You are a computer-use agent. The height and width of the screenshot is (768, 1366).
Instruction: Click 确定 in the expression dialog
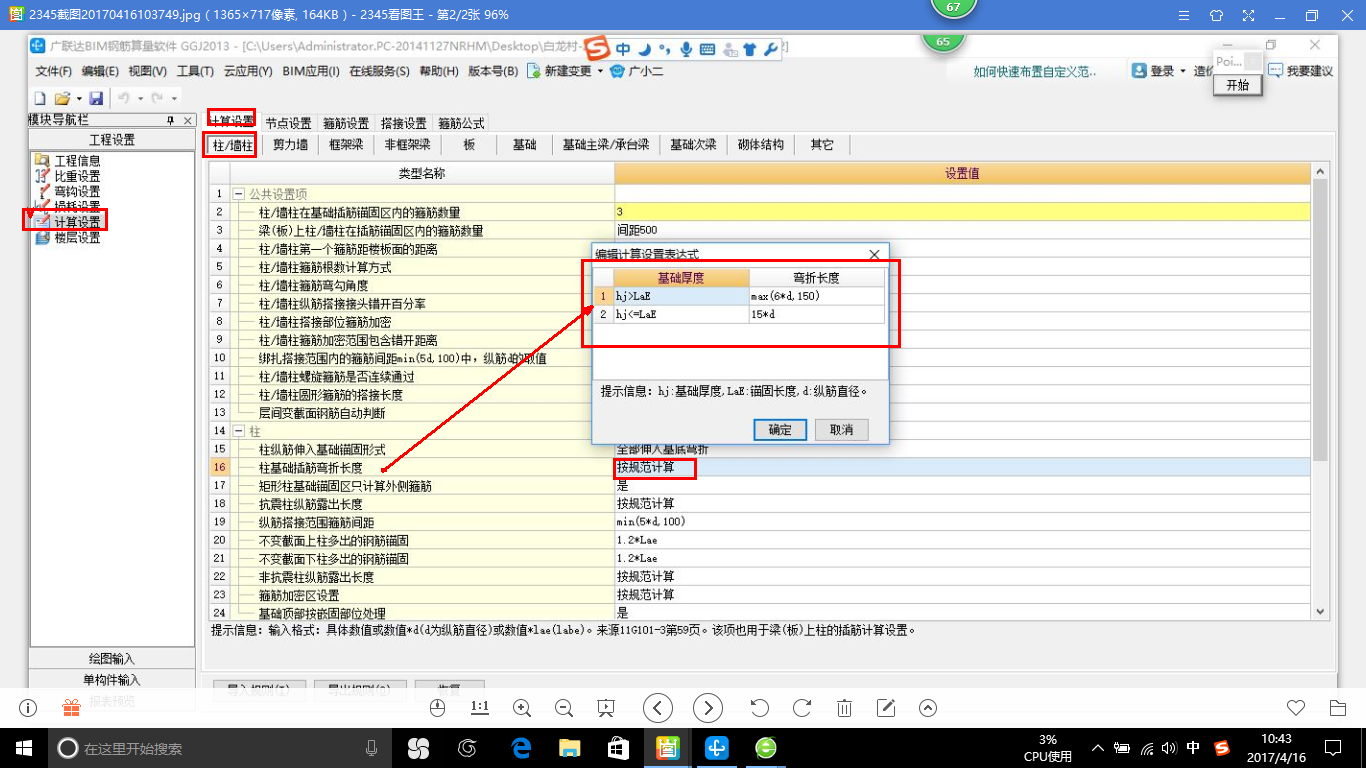[780, 429]
